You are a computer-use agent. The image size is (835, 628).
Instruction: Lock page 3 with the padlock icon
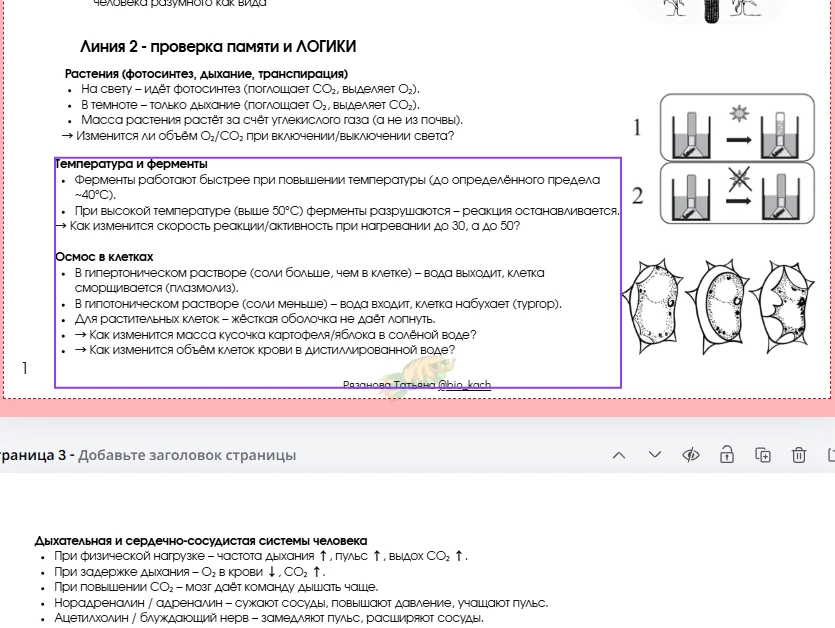click(x=727, y=455)
